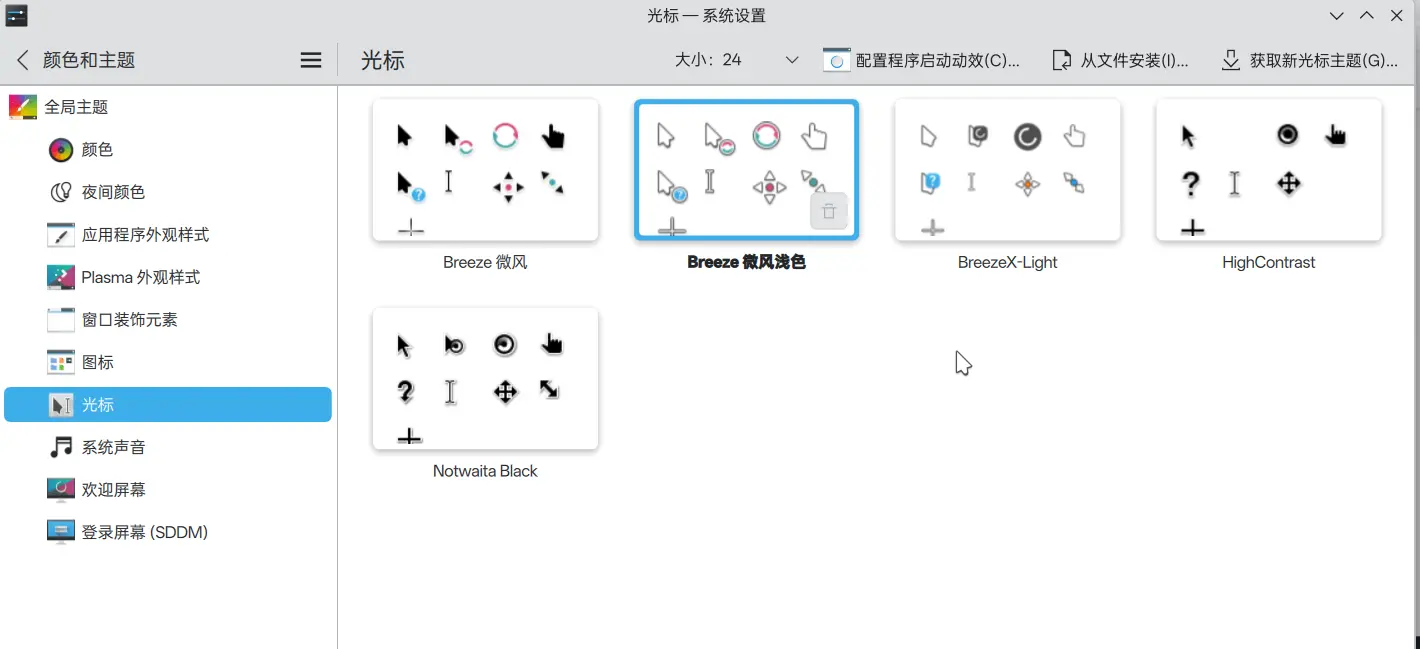Click the Notwaita Black theme name label
This screenshot has width=1420, height=649.
485,471
